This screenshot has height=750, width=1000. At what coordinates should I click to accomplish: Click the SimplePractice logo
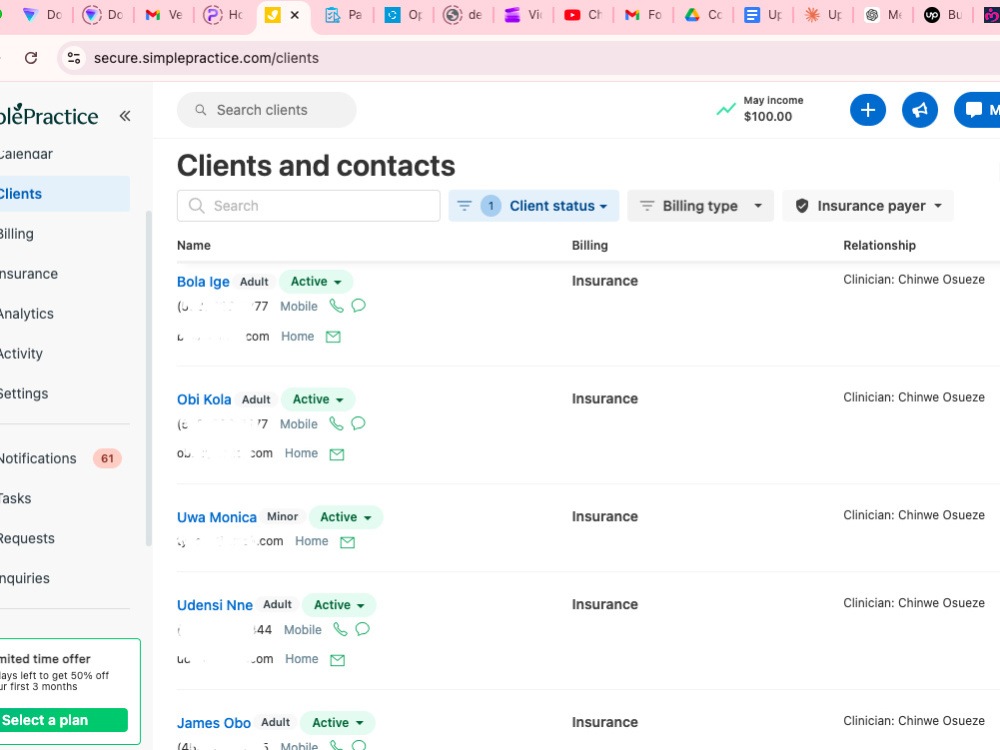pos(49,115)
